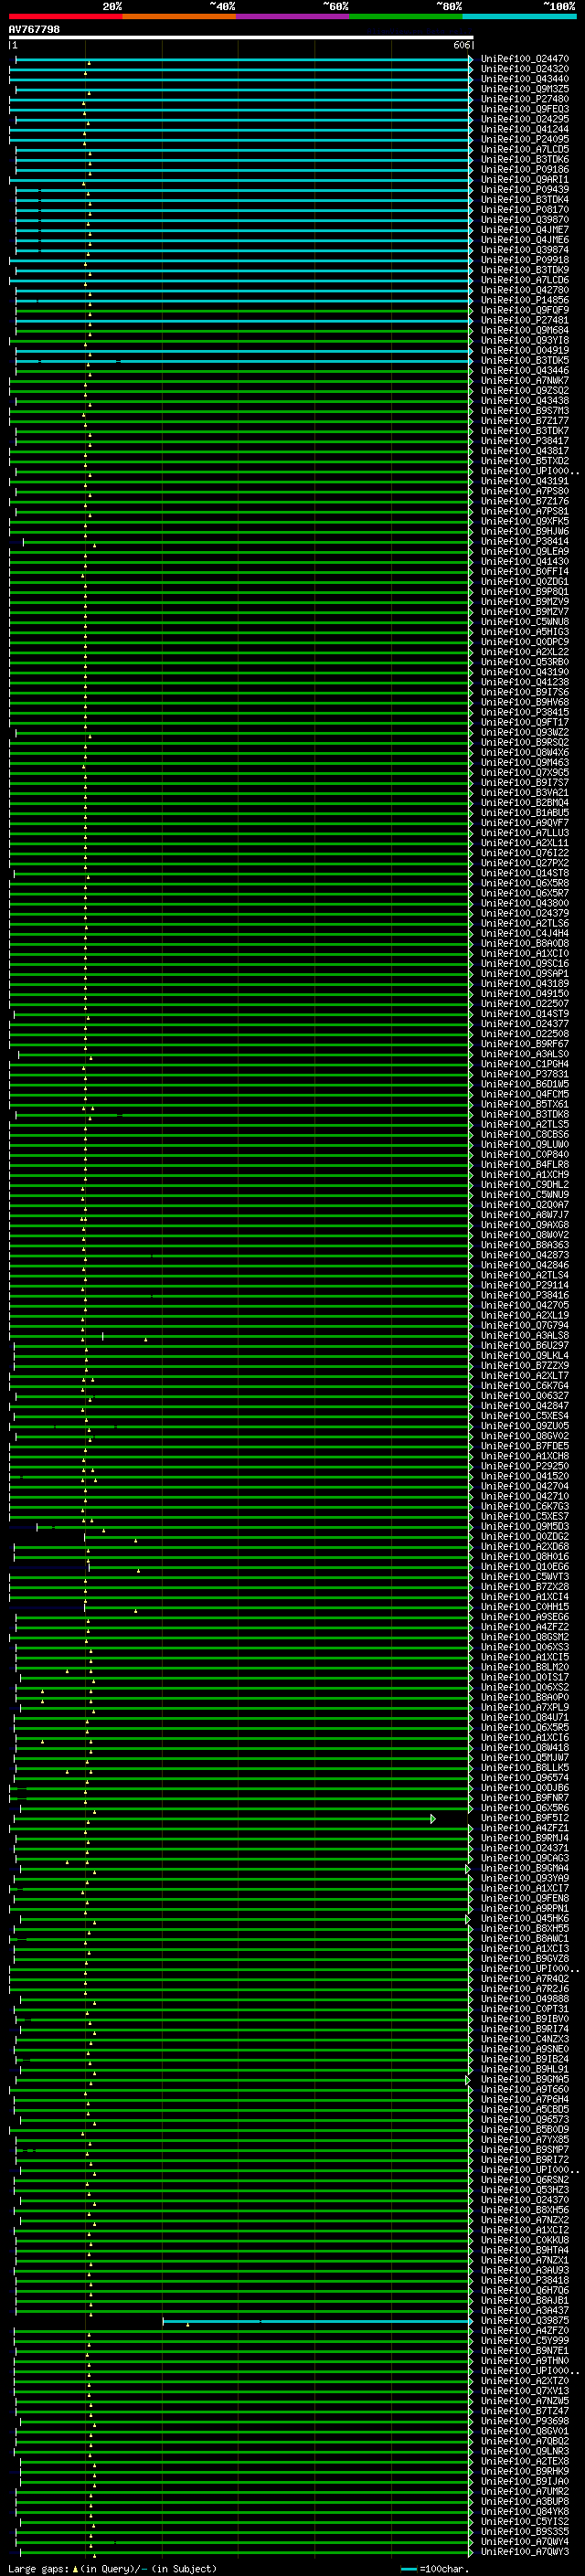Image resolution: width=585 pixels, height=2576 pixels.
Task: Select hit label UniRef100_Q84YK8
Action: pyautogui.click(x=525, y=2511)
